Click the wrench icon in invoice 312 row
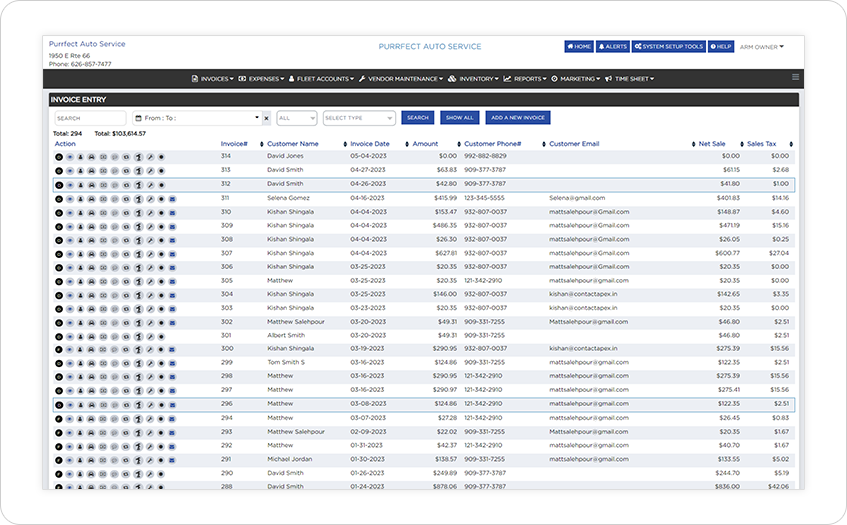 tap(150, 185)
